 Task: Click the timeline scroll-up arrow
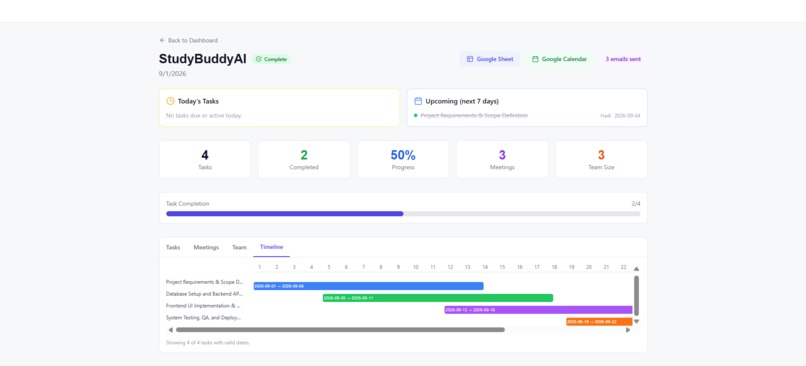[636, 269]
